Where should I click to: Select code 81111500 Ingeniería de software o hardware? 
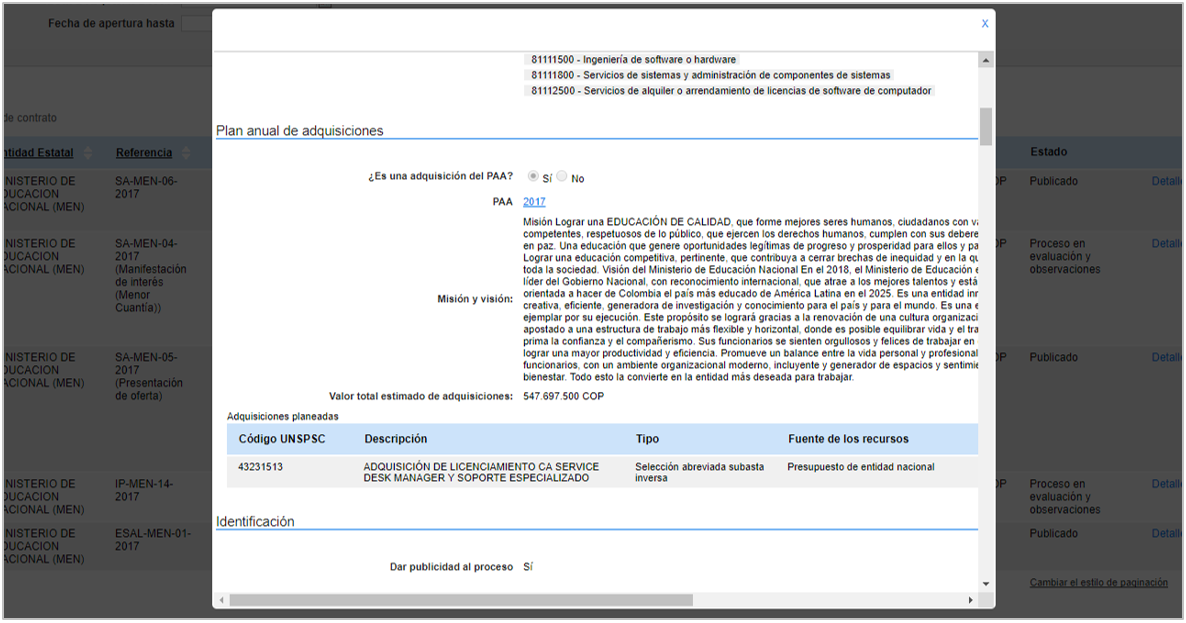tap(633, 60)
